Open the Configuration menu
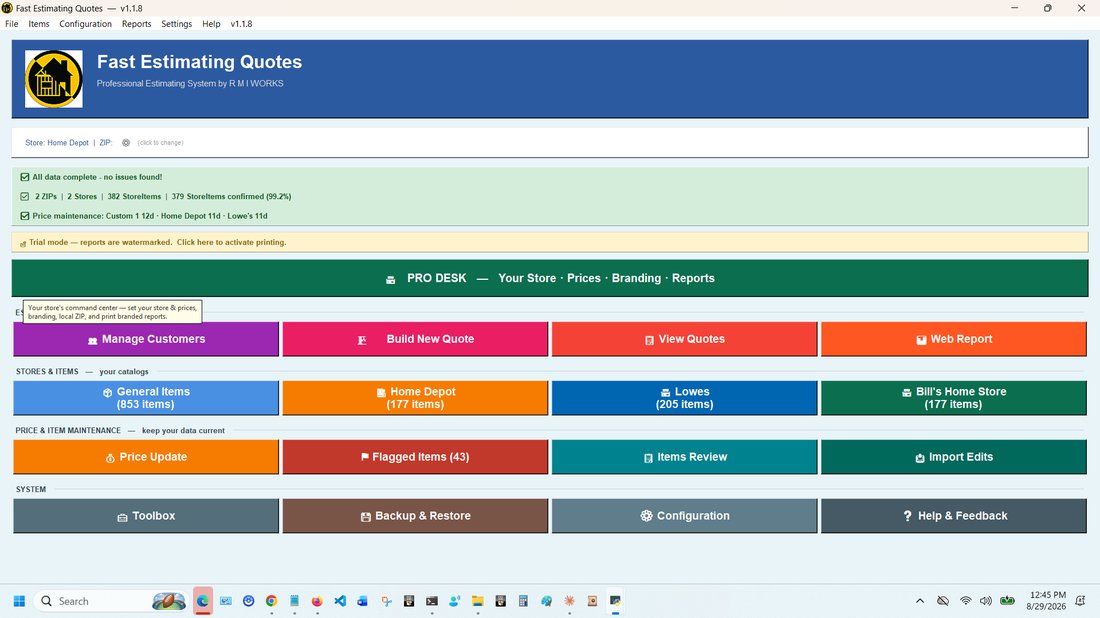The width and height of the screenshot is (1100, 618). click(86, 24)
